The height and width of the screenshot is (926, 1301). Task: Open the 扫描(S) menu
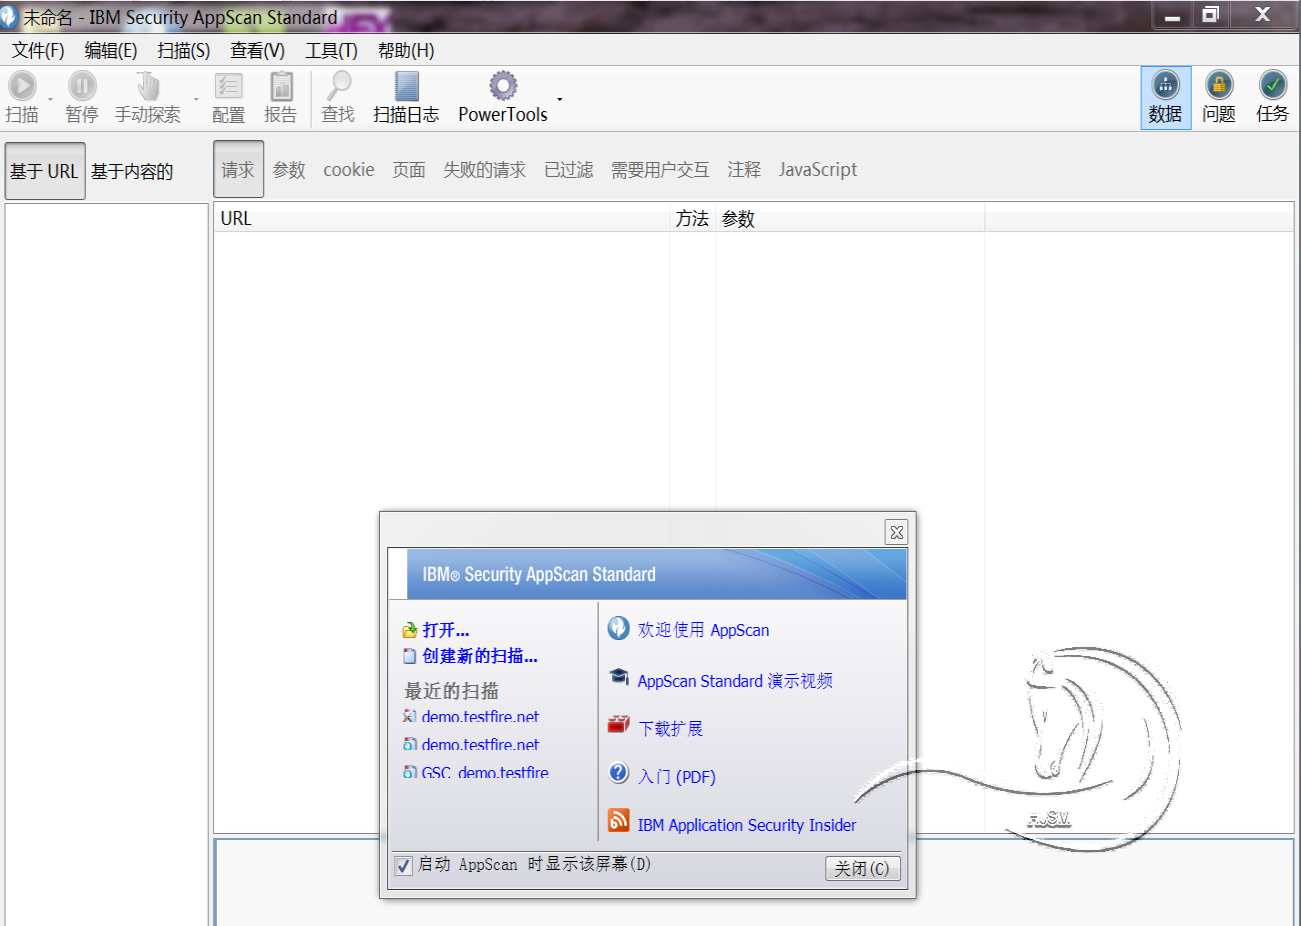[184, 50]
